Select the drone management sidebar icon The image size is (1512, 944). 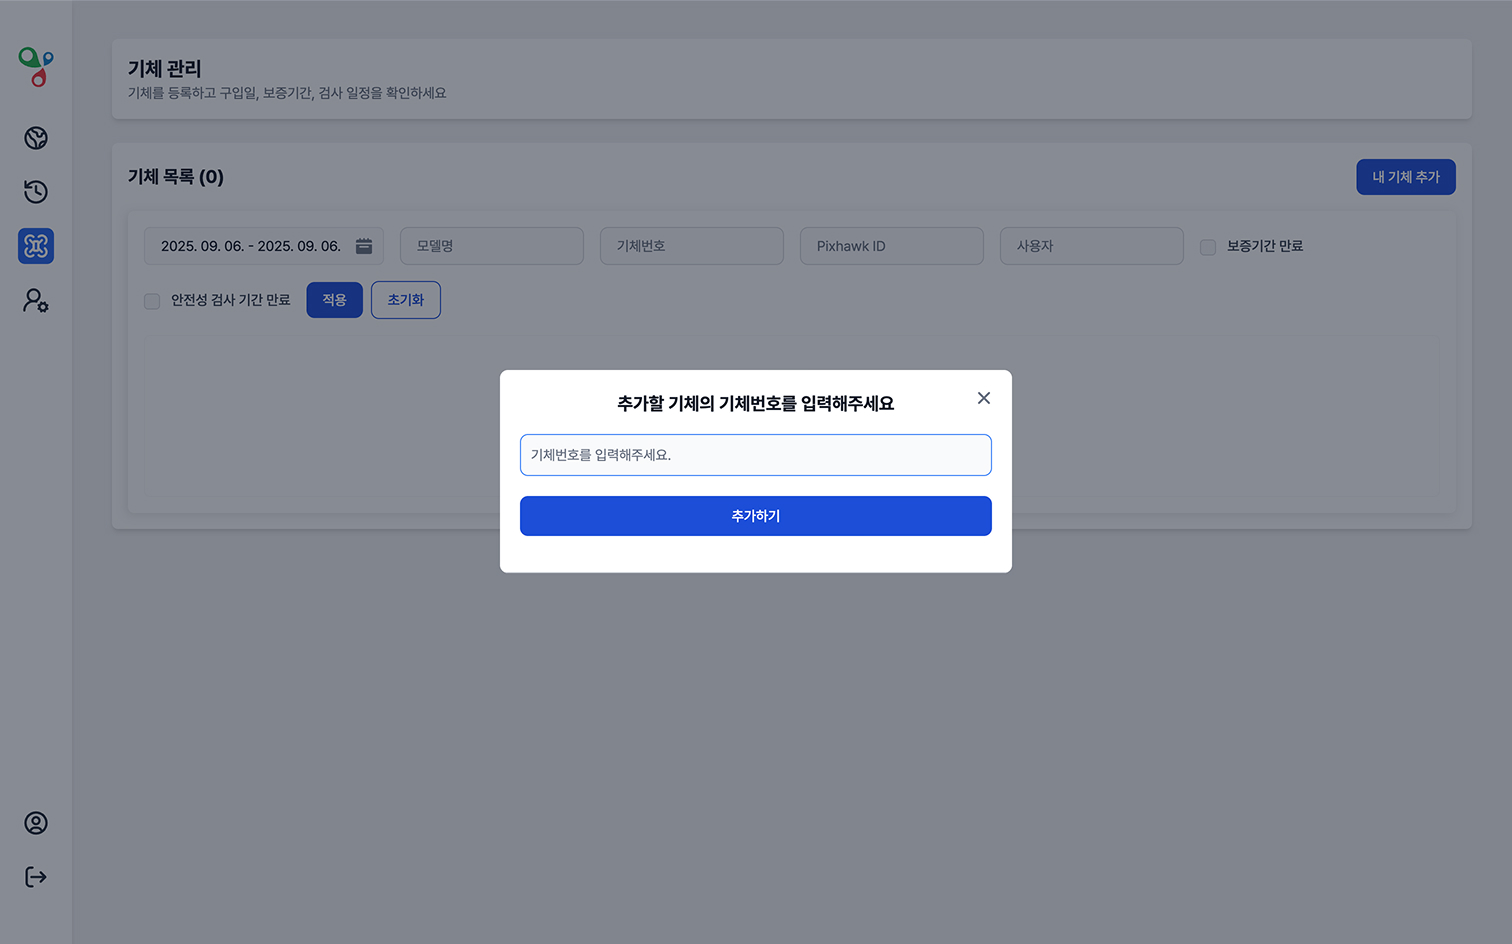pyautogui.click(x=36, y=246)
